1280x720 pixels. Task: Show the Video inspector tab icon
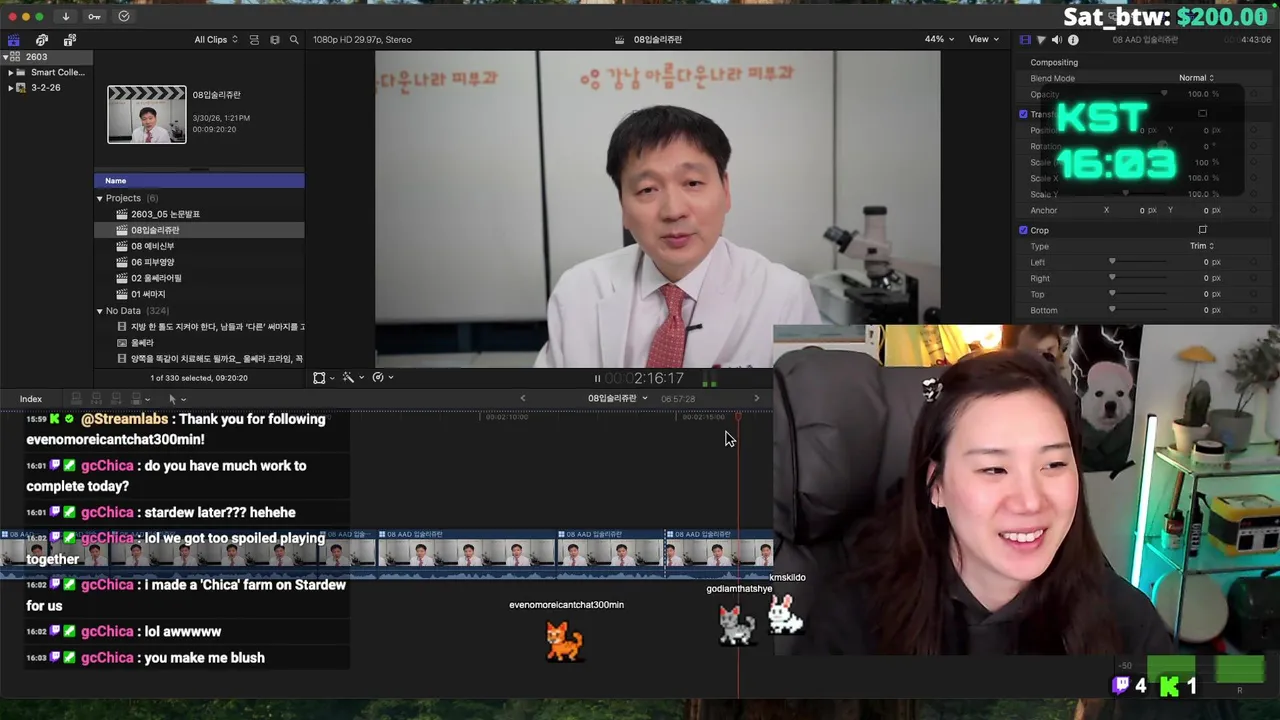tap(1025, 40)
